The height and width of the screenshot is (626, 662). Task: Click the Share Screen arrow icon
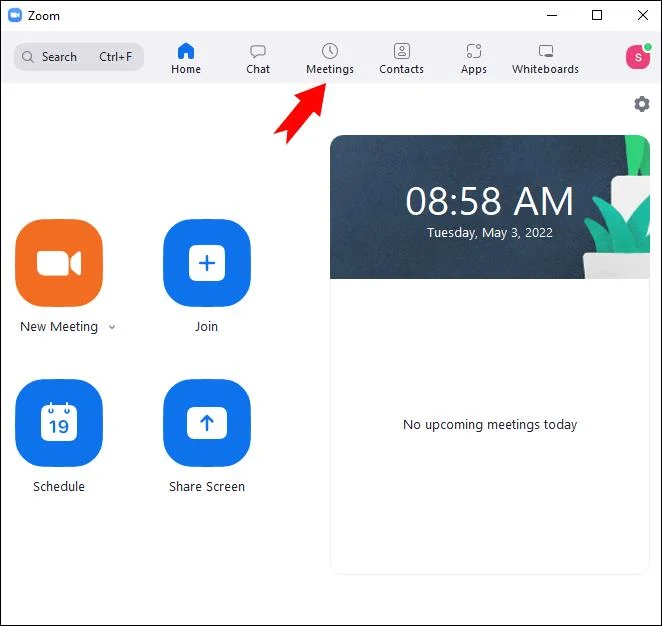click(x=207, y=423)
